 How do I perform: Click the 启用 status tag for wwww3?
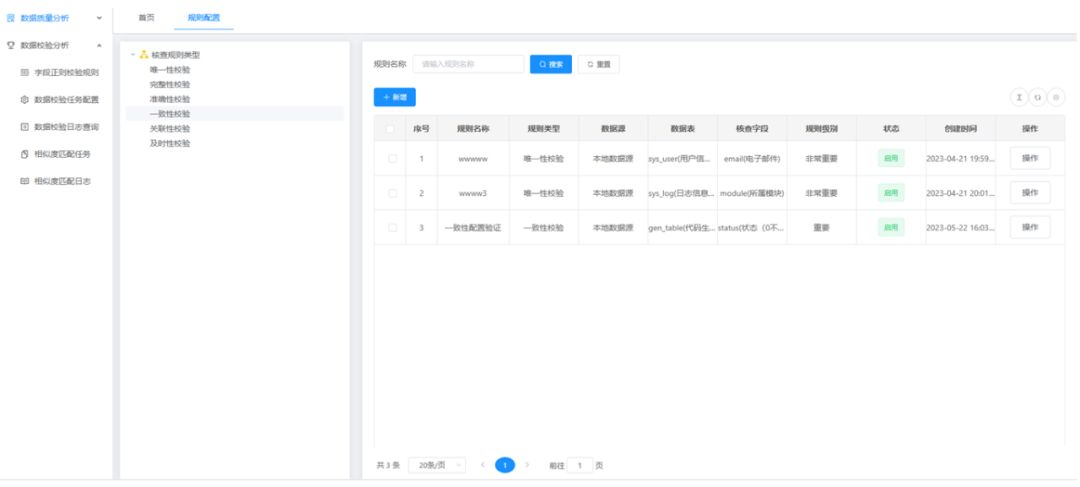tap(891, 193)
